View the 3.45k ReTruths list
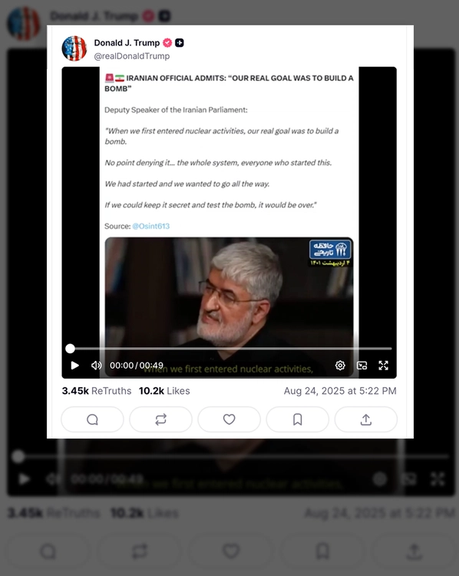The image size is (459, 576). pyautogui.click(x=97, y=391)
